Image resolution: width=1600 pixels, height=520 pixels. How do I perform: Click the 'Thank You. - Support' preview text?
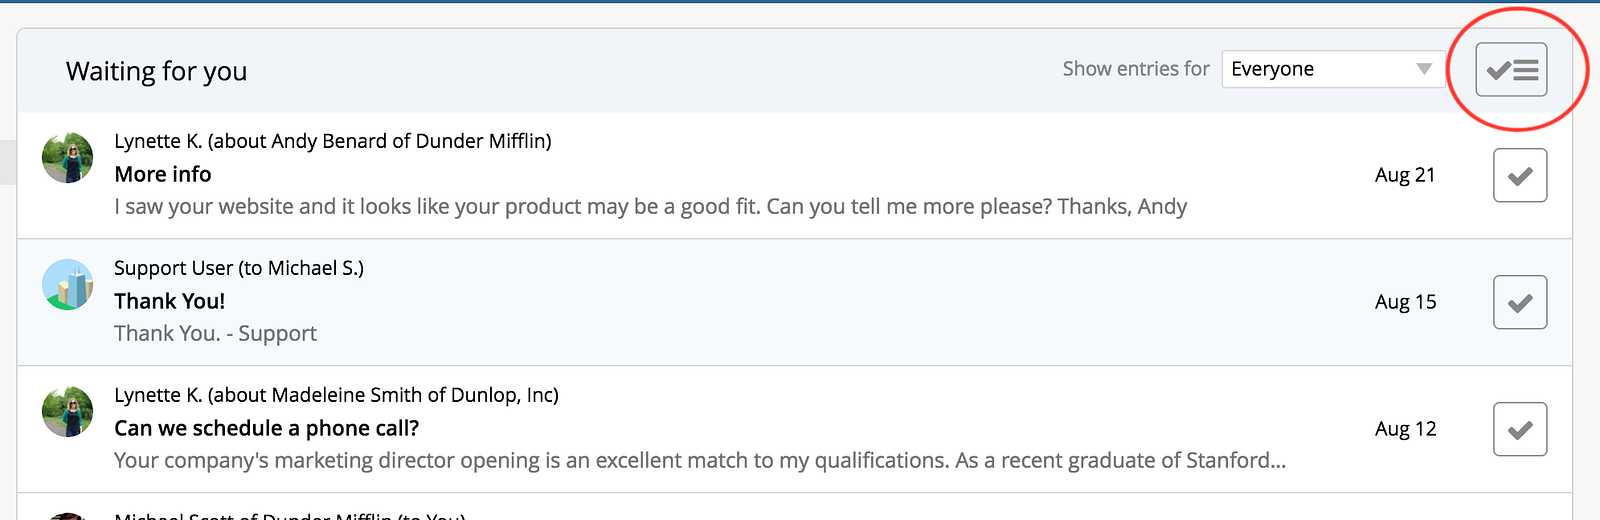[x=215, y=334]
